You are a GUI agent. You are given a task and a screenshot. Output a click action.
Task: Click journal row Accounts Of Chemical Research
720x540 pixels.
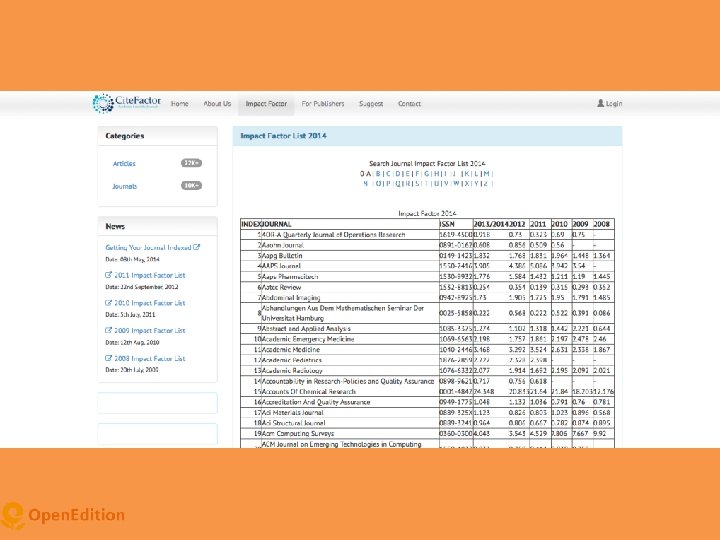(427, 392)
